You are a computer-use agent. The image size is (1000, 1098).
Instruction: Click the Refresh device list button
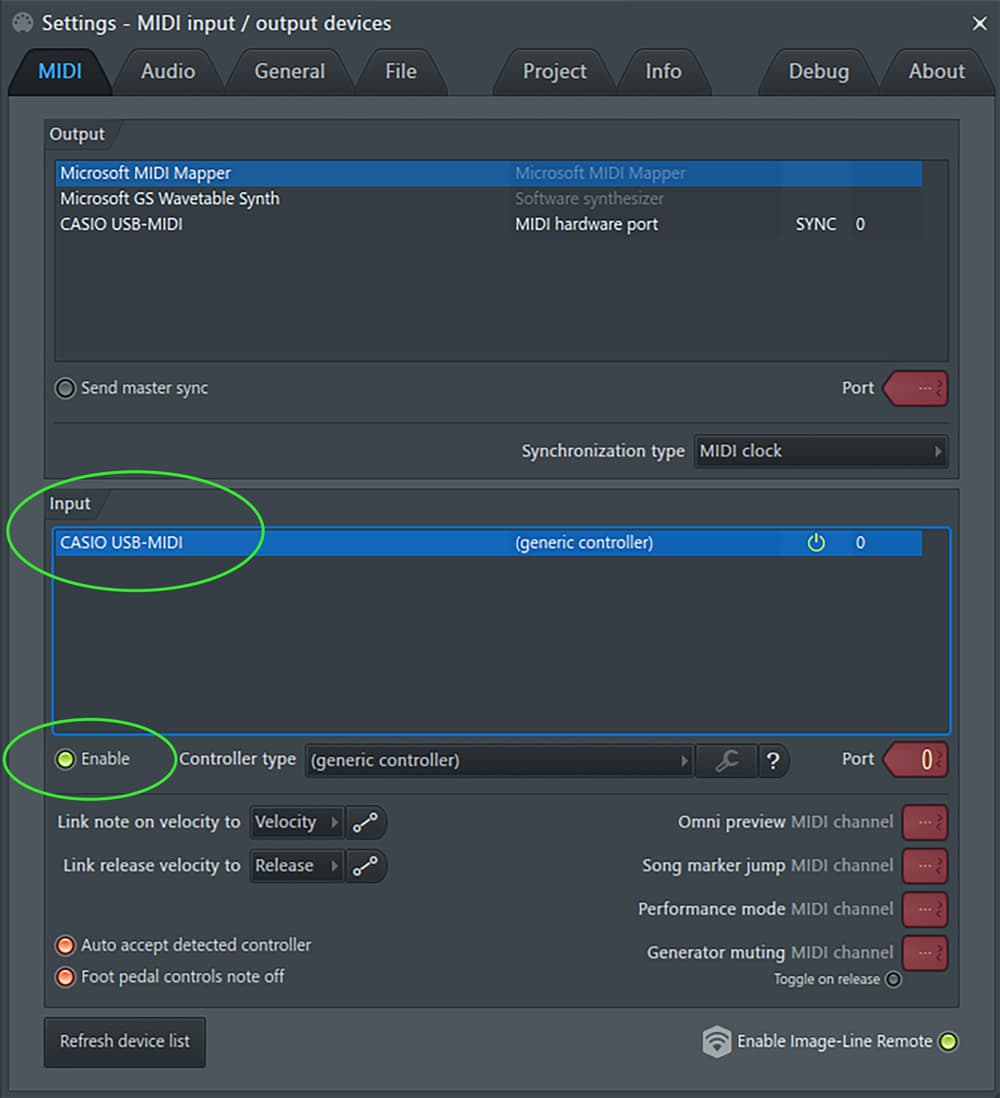pyautogui.click(x=124, y=1041)
